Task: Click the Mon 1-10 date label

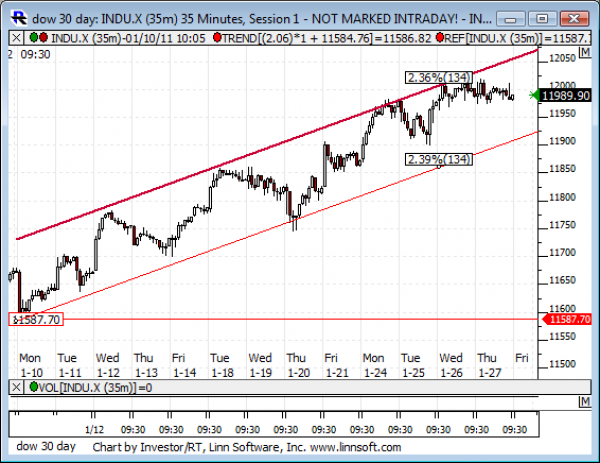Action: [x=31, y=365]
